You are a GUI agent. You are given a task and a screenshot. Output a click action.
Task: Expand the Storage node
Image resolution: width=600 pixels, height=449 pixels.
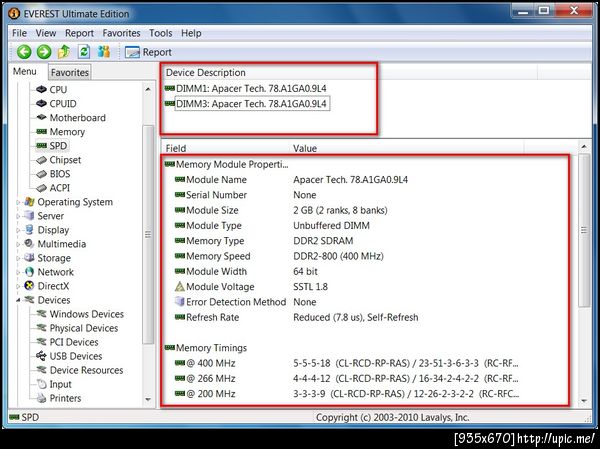point(18,258)
